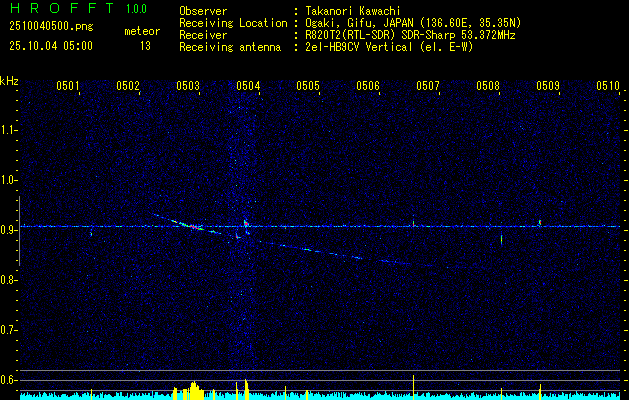Click the 0506 time marker
This screenshot has height=400, width=629.
point(368,86)
